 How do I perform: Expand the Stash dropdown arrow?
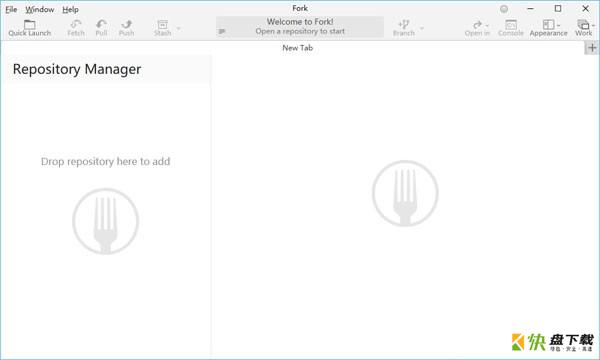[x=178, y=28]
